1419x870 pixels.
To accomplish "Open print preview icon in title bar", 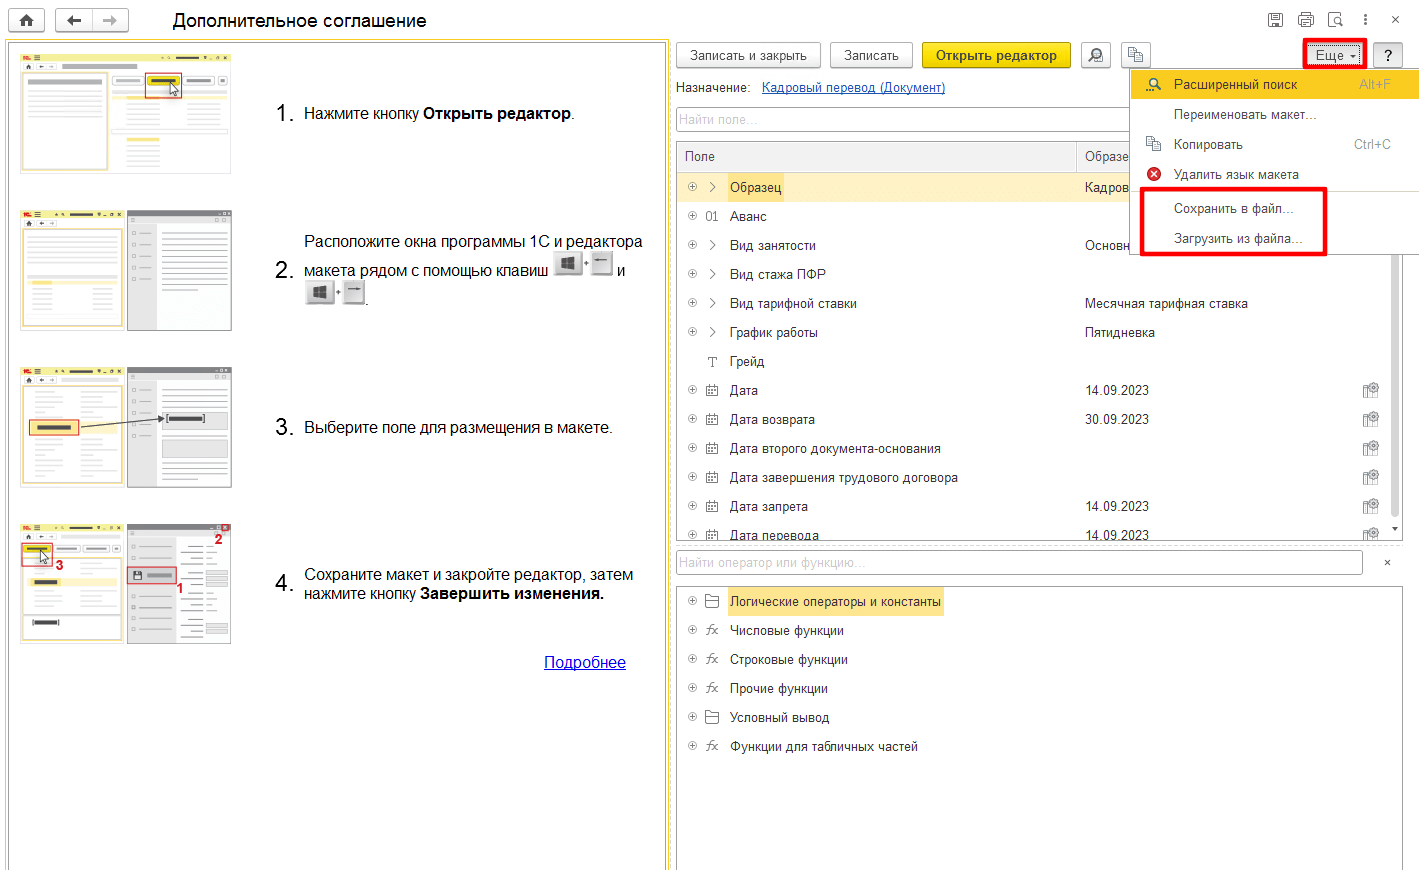I will tap(1335, 20).
